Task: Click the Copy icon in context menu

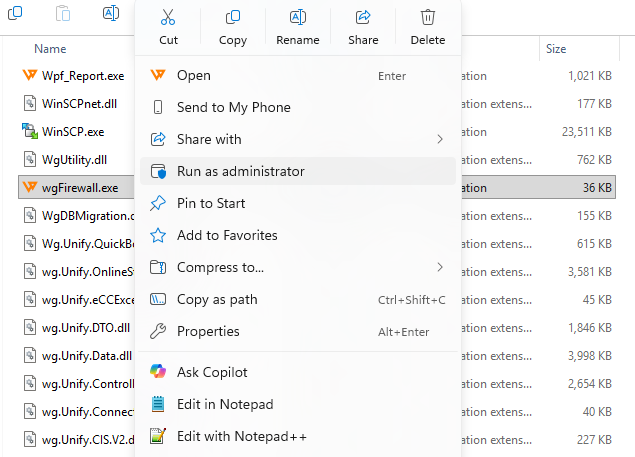Action: tap(233, 17)
